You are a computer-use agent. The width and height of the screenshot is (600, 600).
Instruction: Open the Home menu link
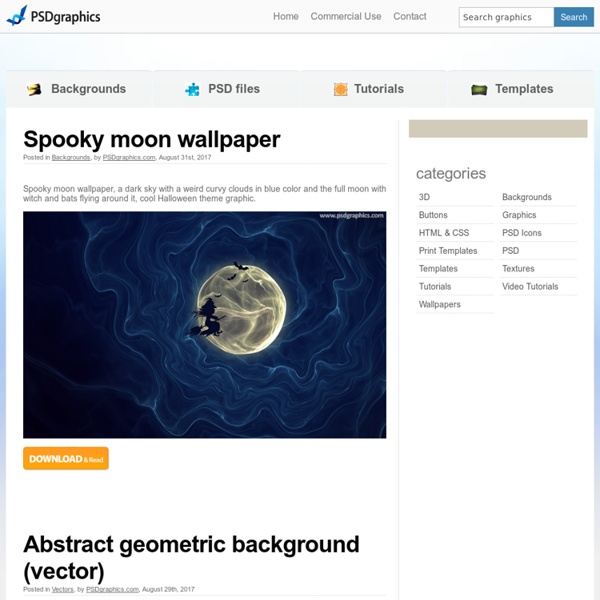click(x=286, y=16)
